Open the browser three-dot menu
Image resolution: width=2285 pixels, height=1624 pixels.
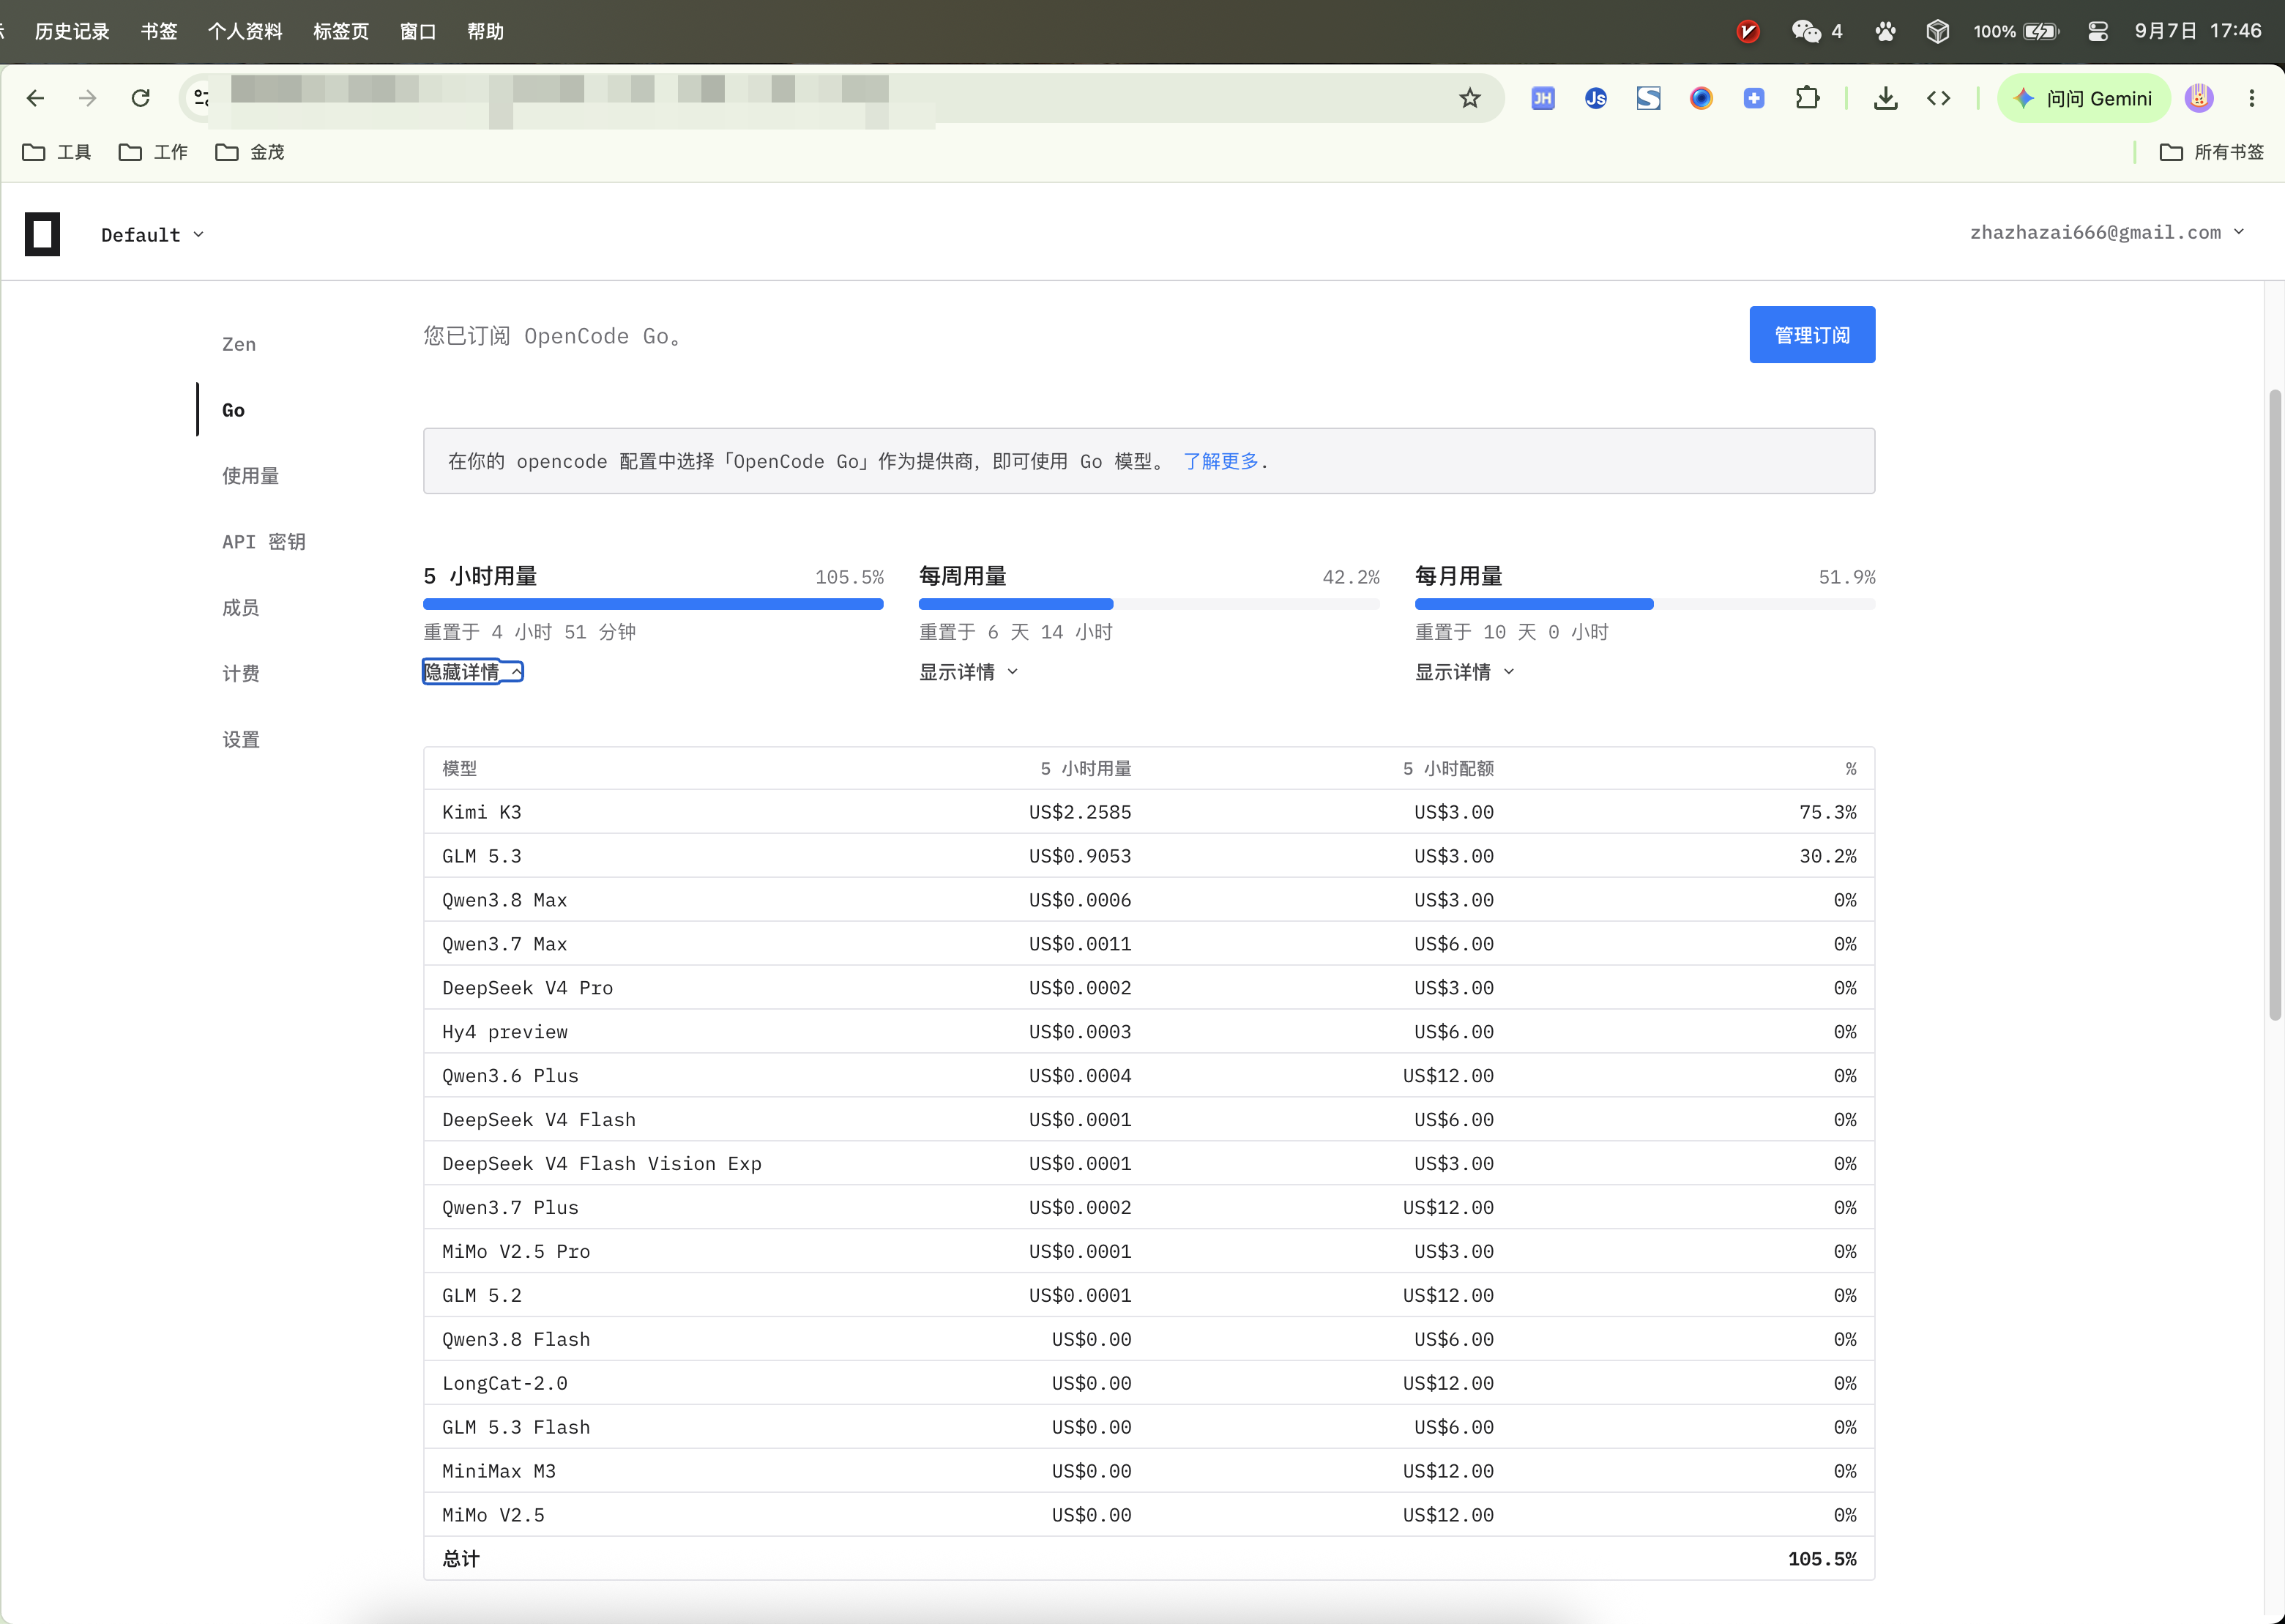(x=2252, y=98)
